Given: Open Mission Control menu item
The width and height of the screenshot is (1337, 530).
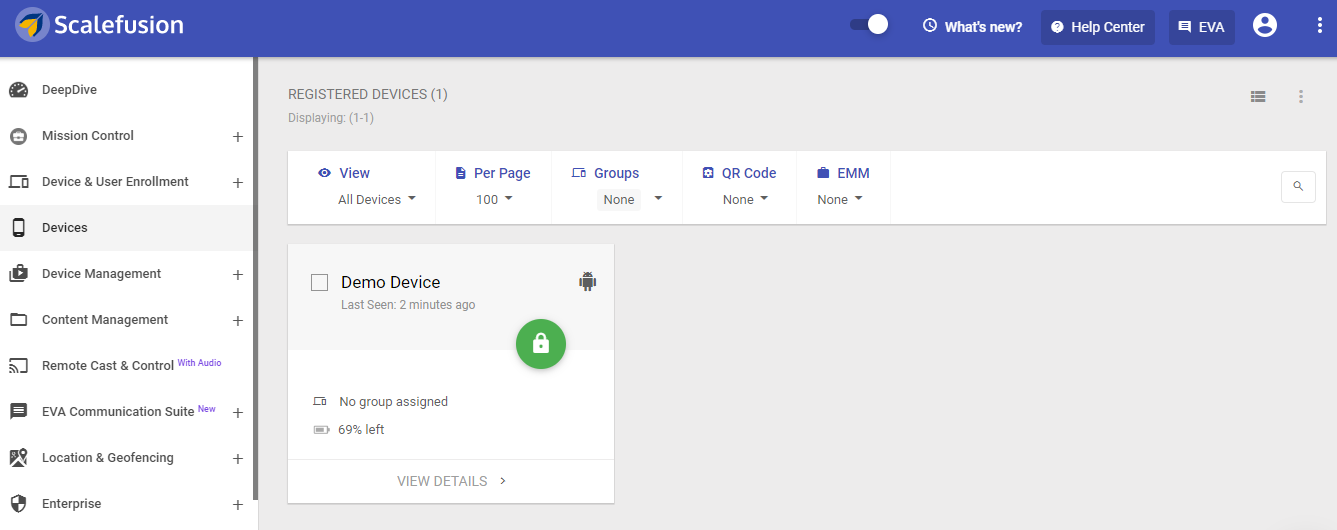Looking at the screenshot, I should [88, 136].
